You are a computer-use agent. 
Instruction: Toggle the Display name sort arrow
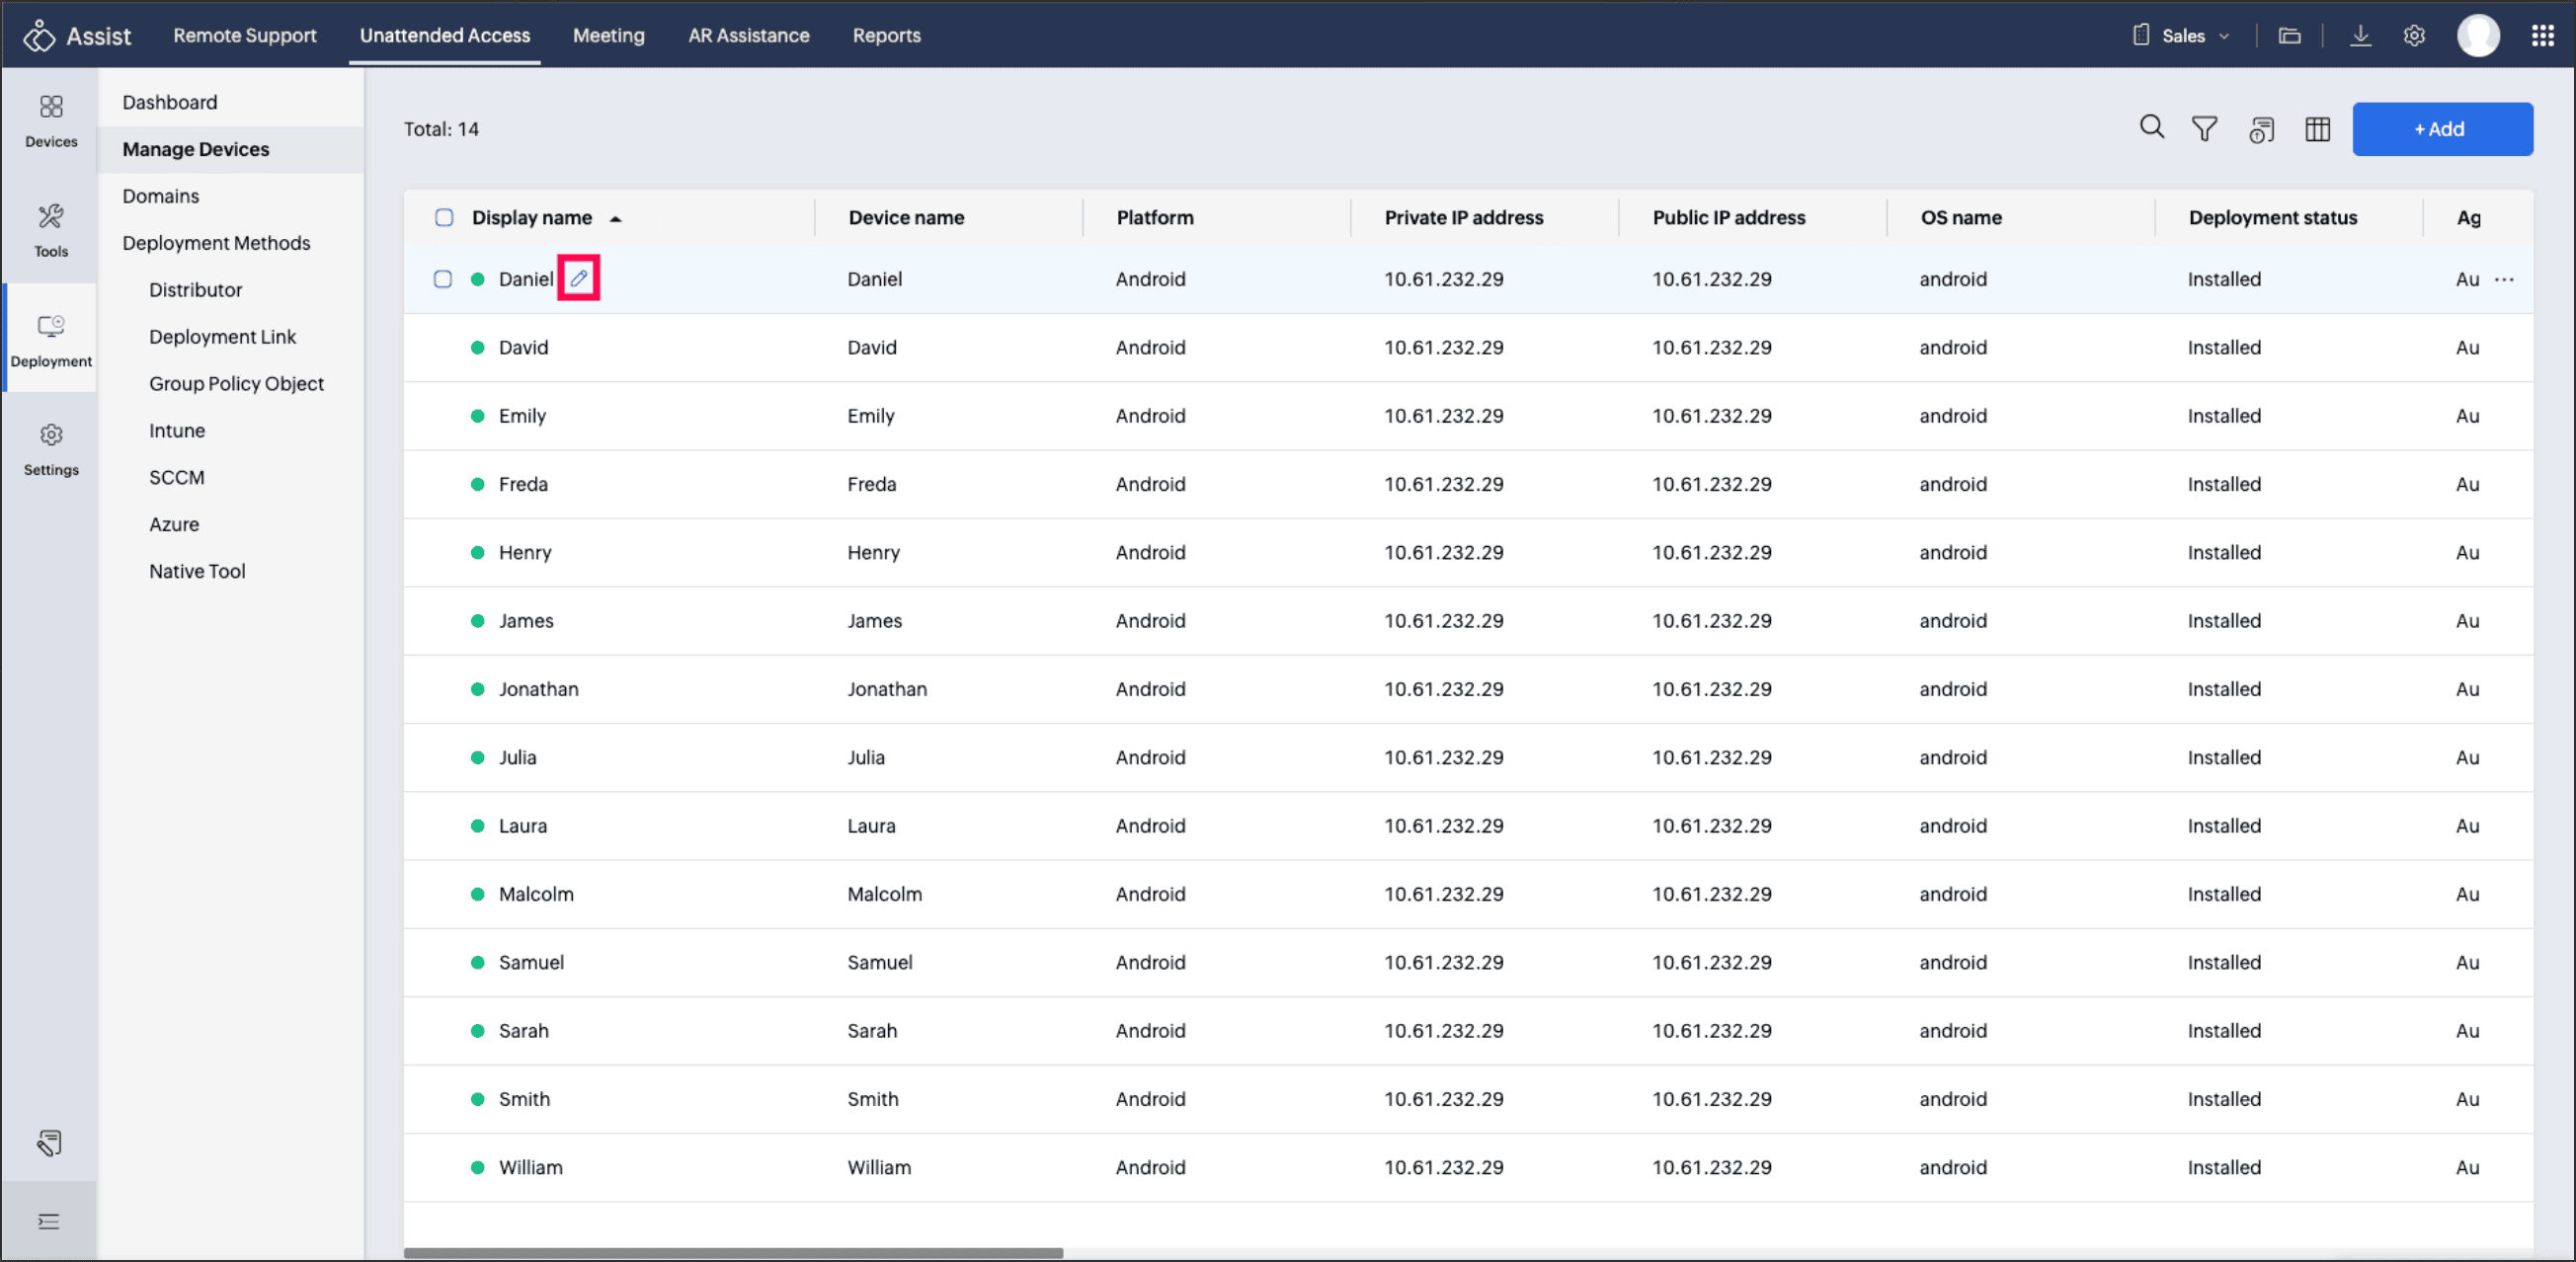click(616, 219)
